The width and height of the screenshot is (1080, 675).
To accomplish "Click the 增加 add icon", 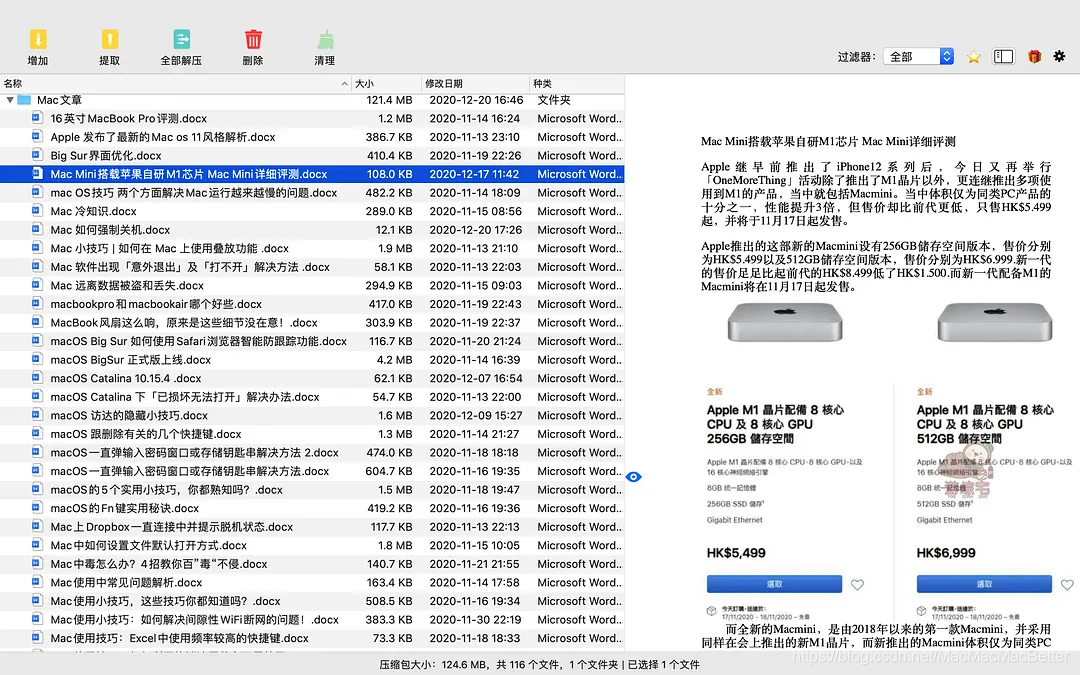I will click(x=38, y=40).
